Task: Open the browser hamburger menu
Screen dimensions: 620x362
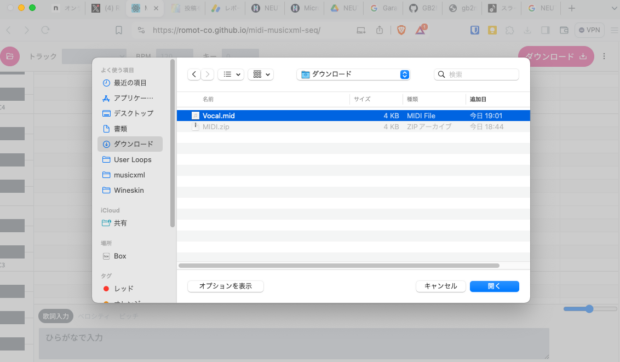Action: [x=614, y=30]
